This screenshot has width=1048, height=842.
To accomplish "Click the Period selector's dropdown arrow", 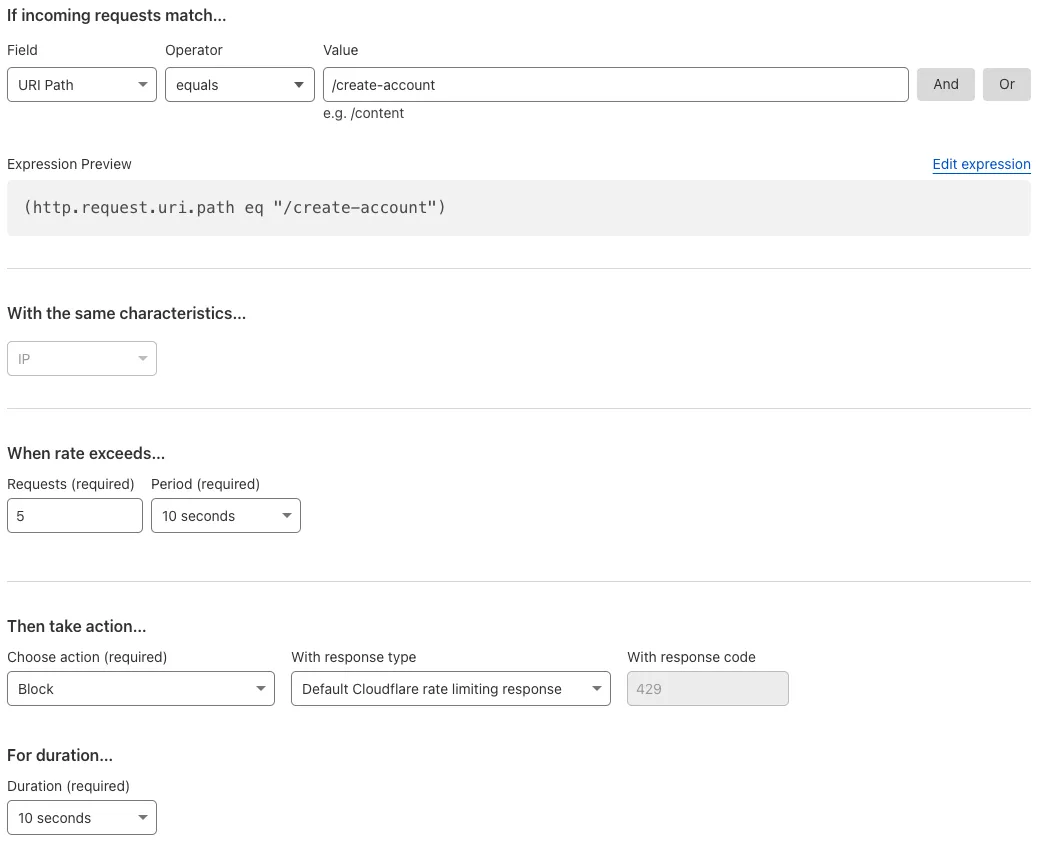I will [287, 515].
